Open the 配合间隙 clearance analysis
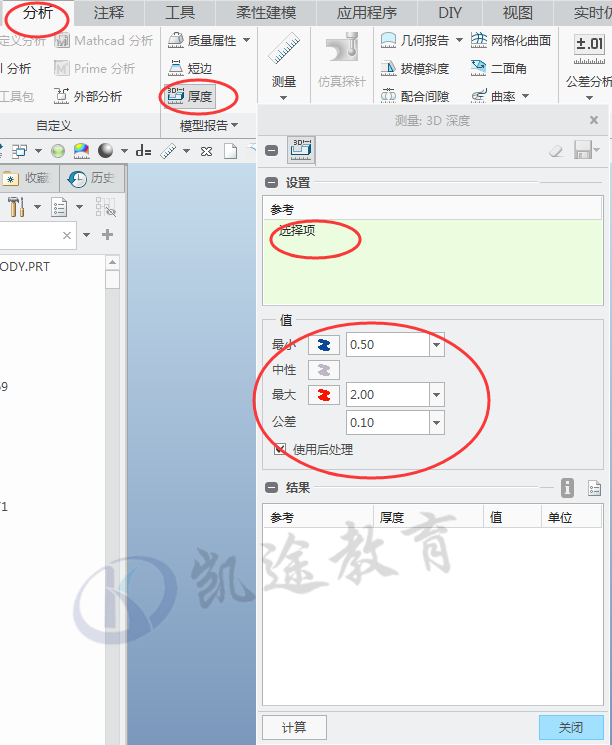 click(x=415, y=96)
